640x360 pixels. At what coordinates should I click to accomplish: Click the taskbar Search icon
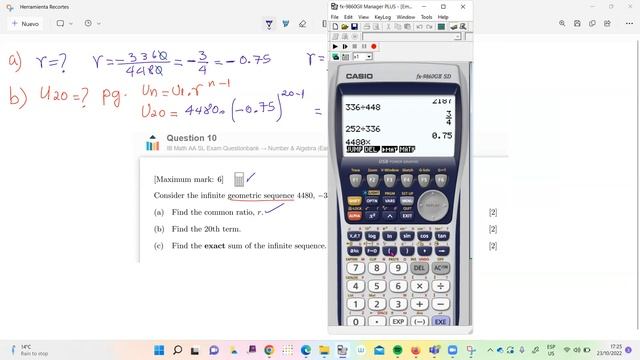tap(178, 350)
